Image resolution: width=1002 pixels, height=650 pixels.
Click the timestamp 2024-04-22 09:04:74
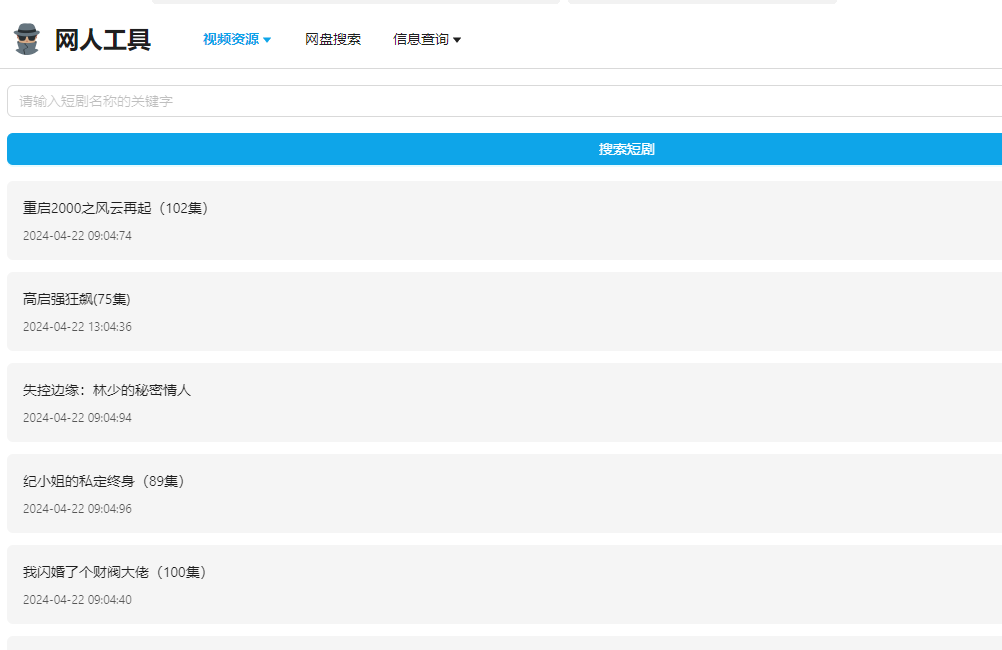point(77,236)
